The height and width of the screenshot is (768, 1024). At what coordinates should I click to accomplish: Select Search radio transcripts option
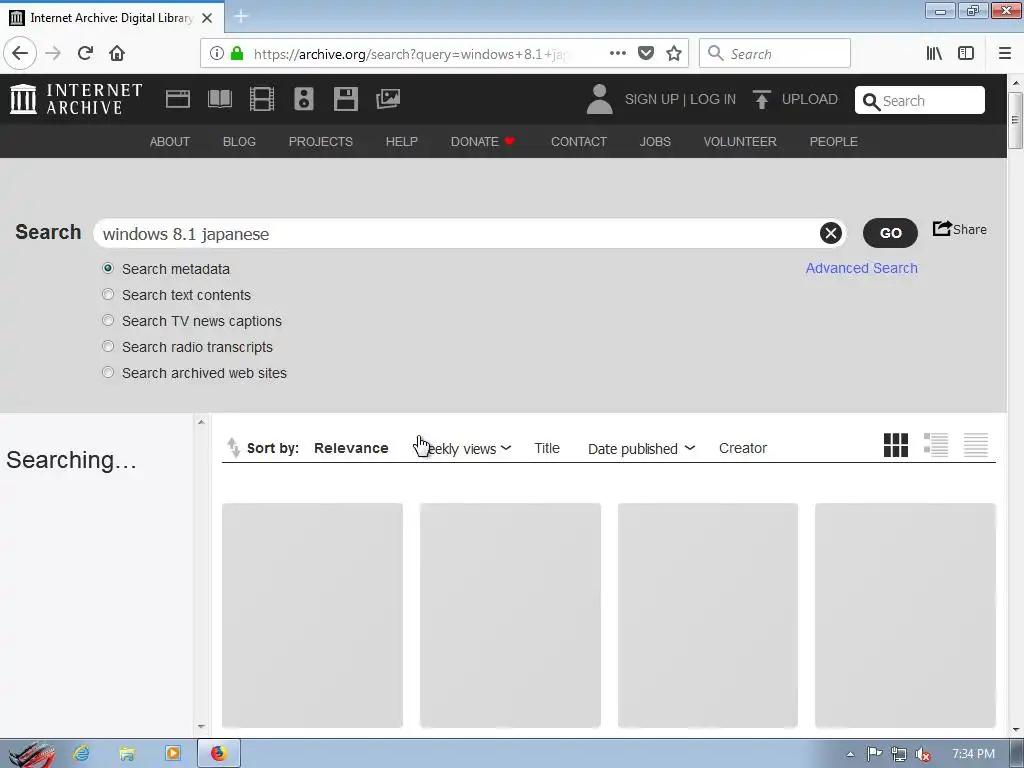(x=108, y=347)
